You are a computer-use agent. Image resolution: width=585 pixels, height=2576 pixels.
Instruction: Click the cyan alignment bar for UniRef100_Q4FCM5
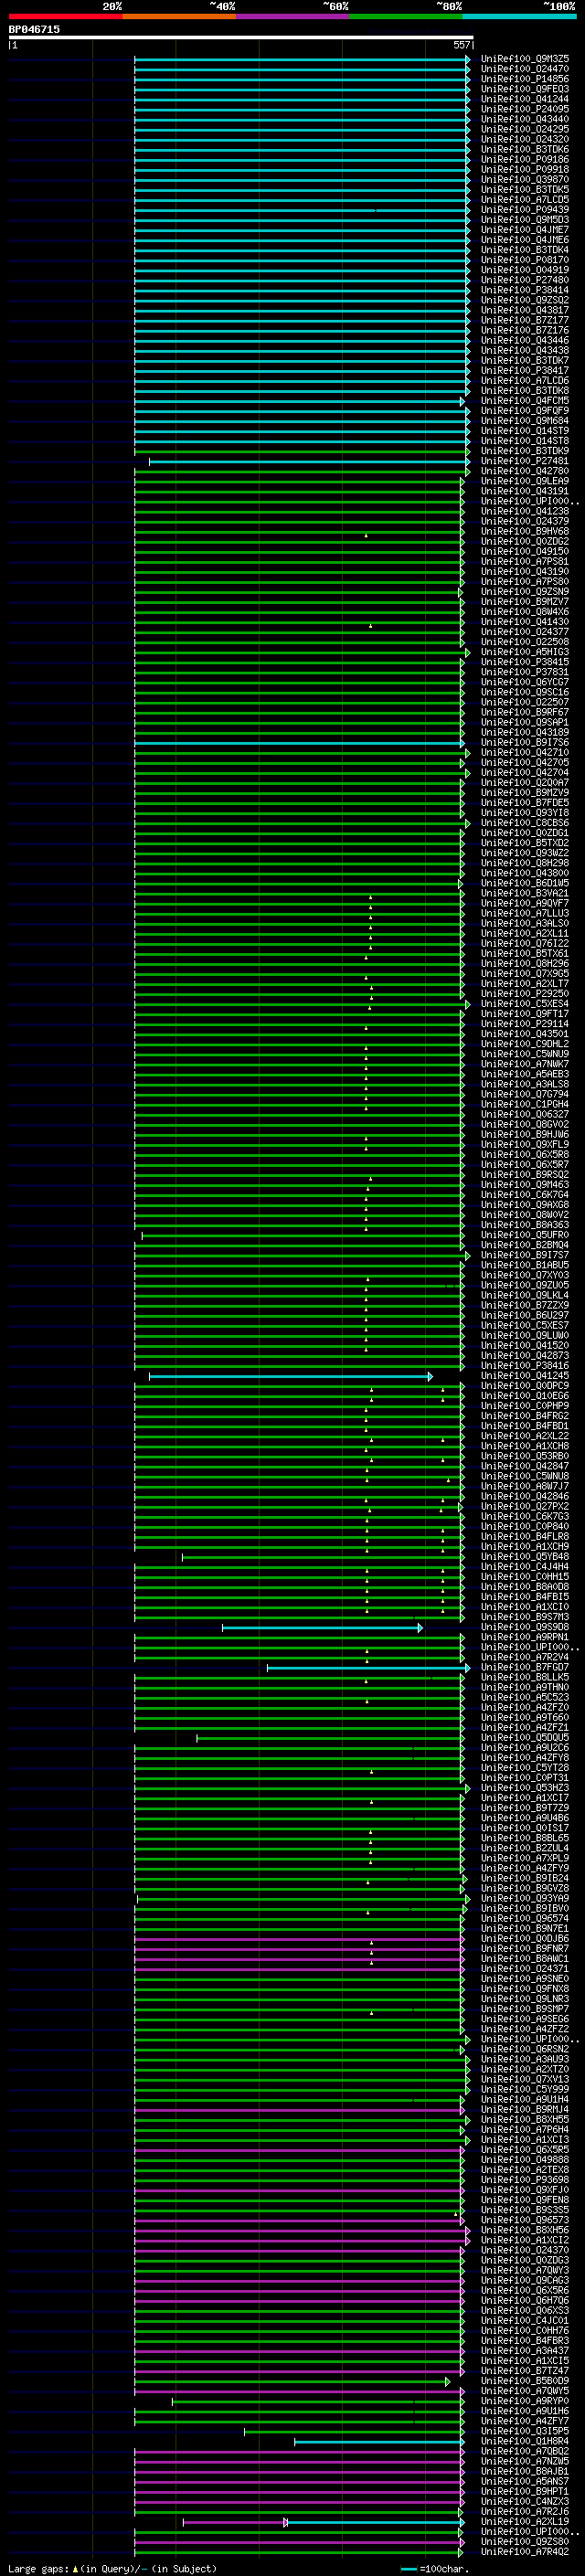click(299, 401)
